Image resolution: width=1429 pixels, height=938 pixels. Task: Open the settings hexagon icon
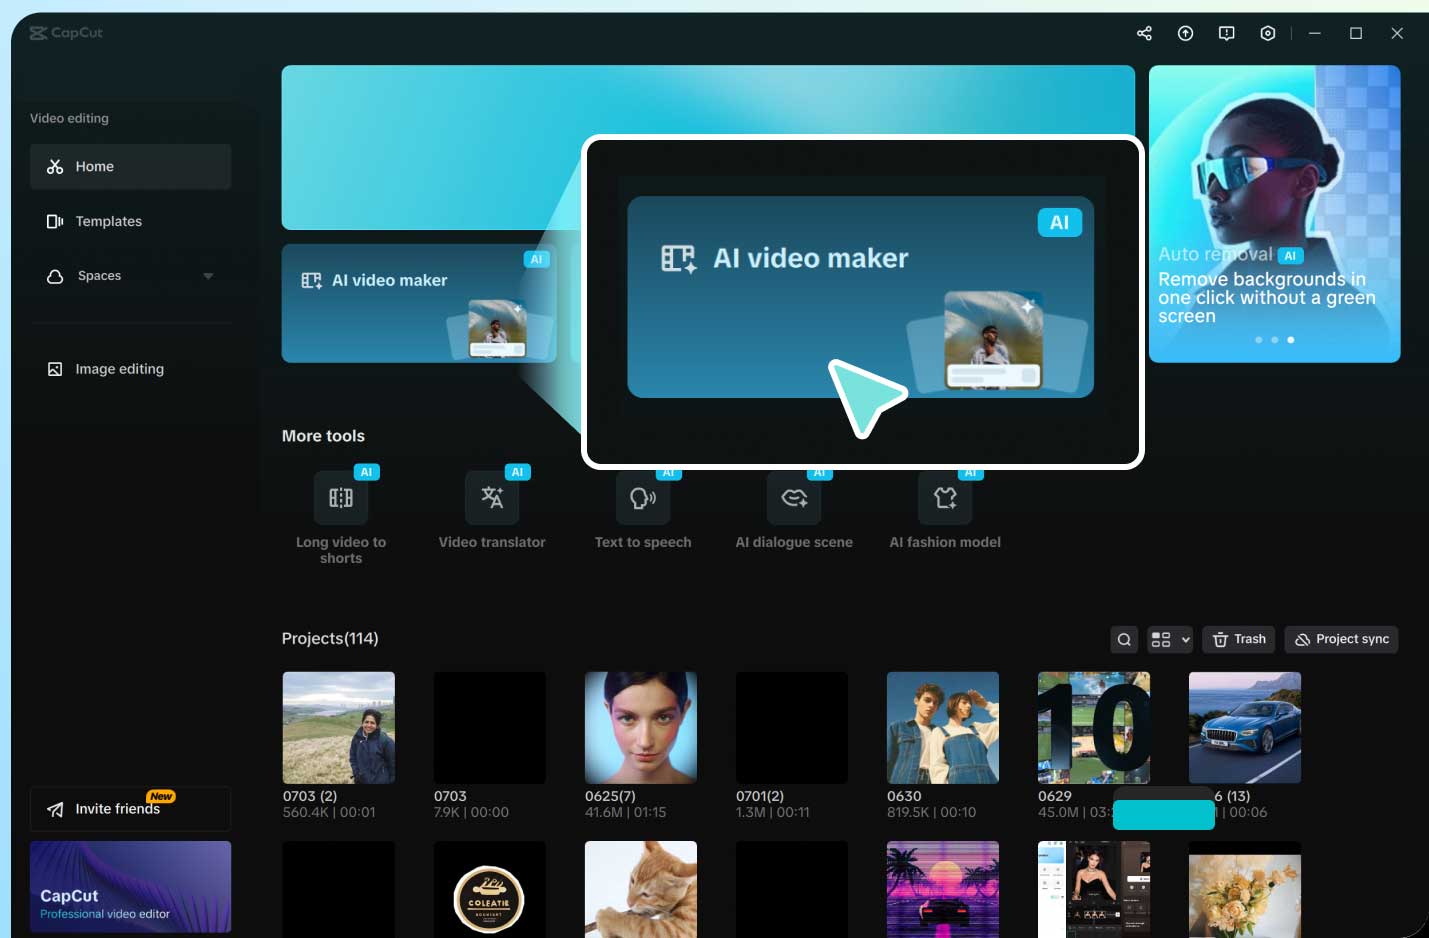1267,33
